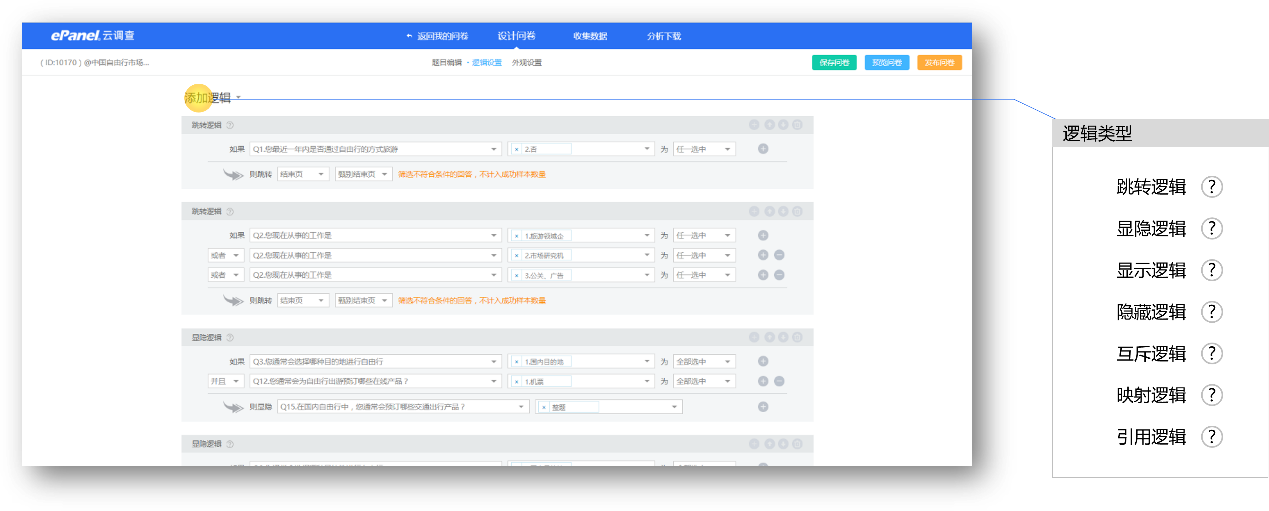Open the Q12 question dropdown
Screen dimensions: 1269x511
[x=375, y=381]
